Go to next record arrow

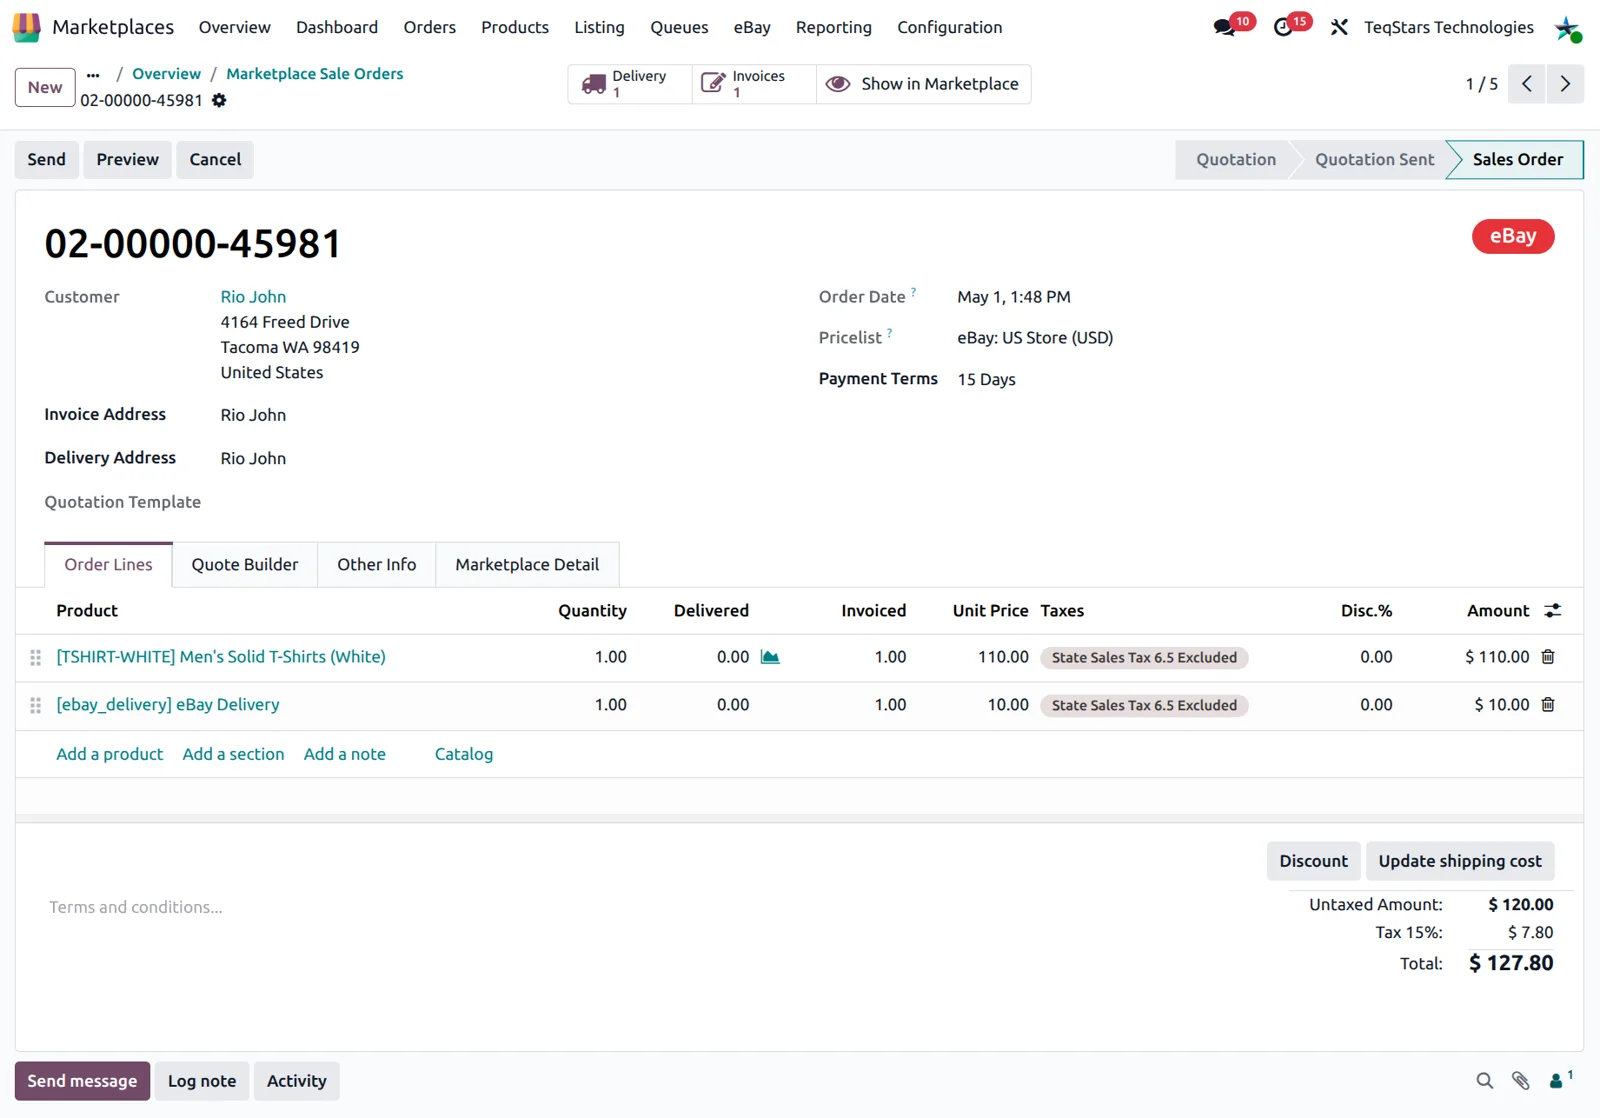(x=1565, y=84)
